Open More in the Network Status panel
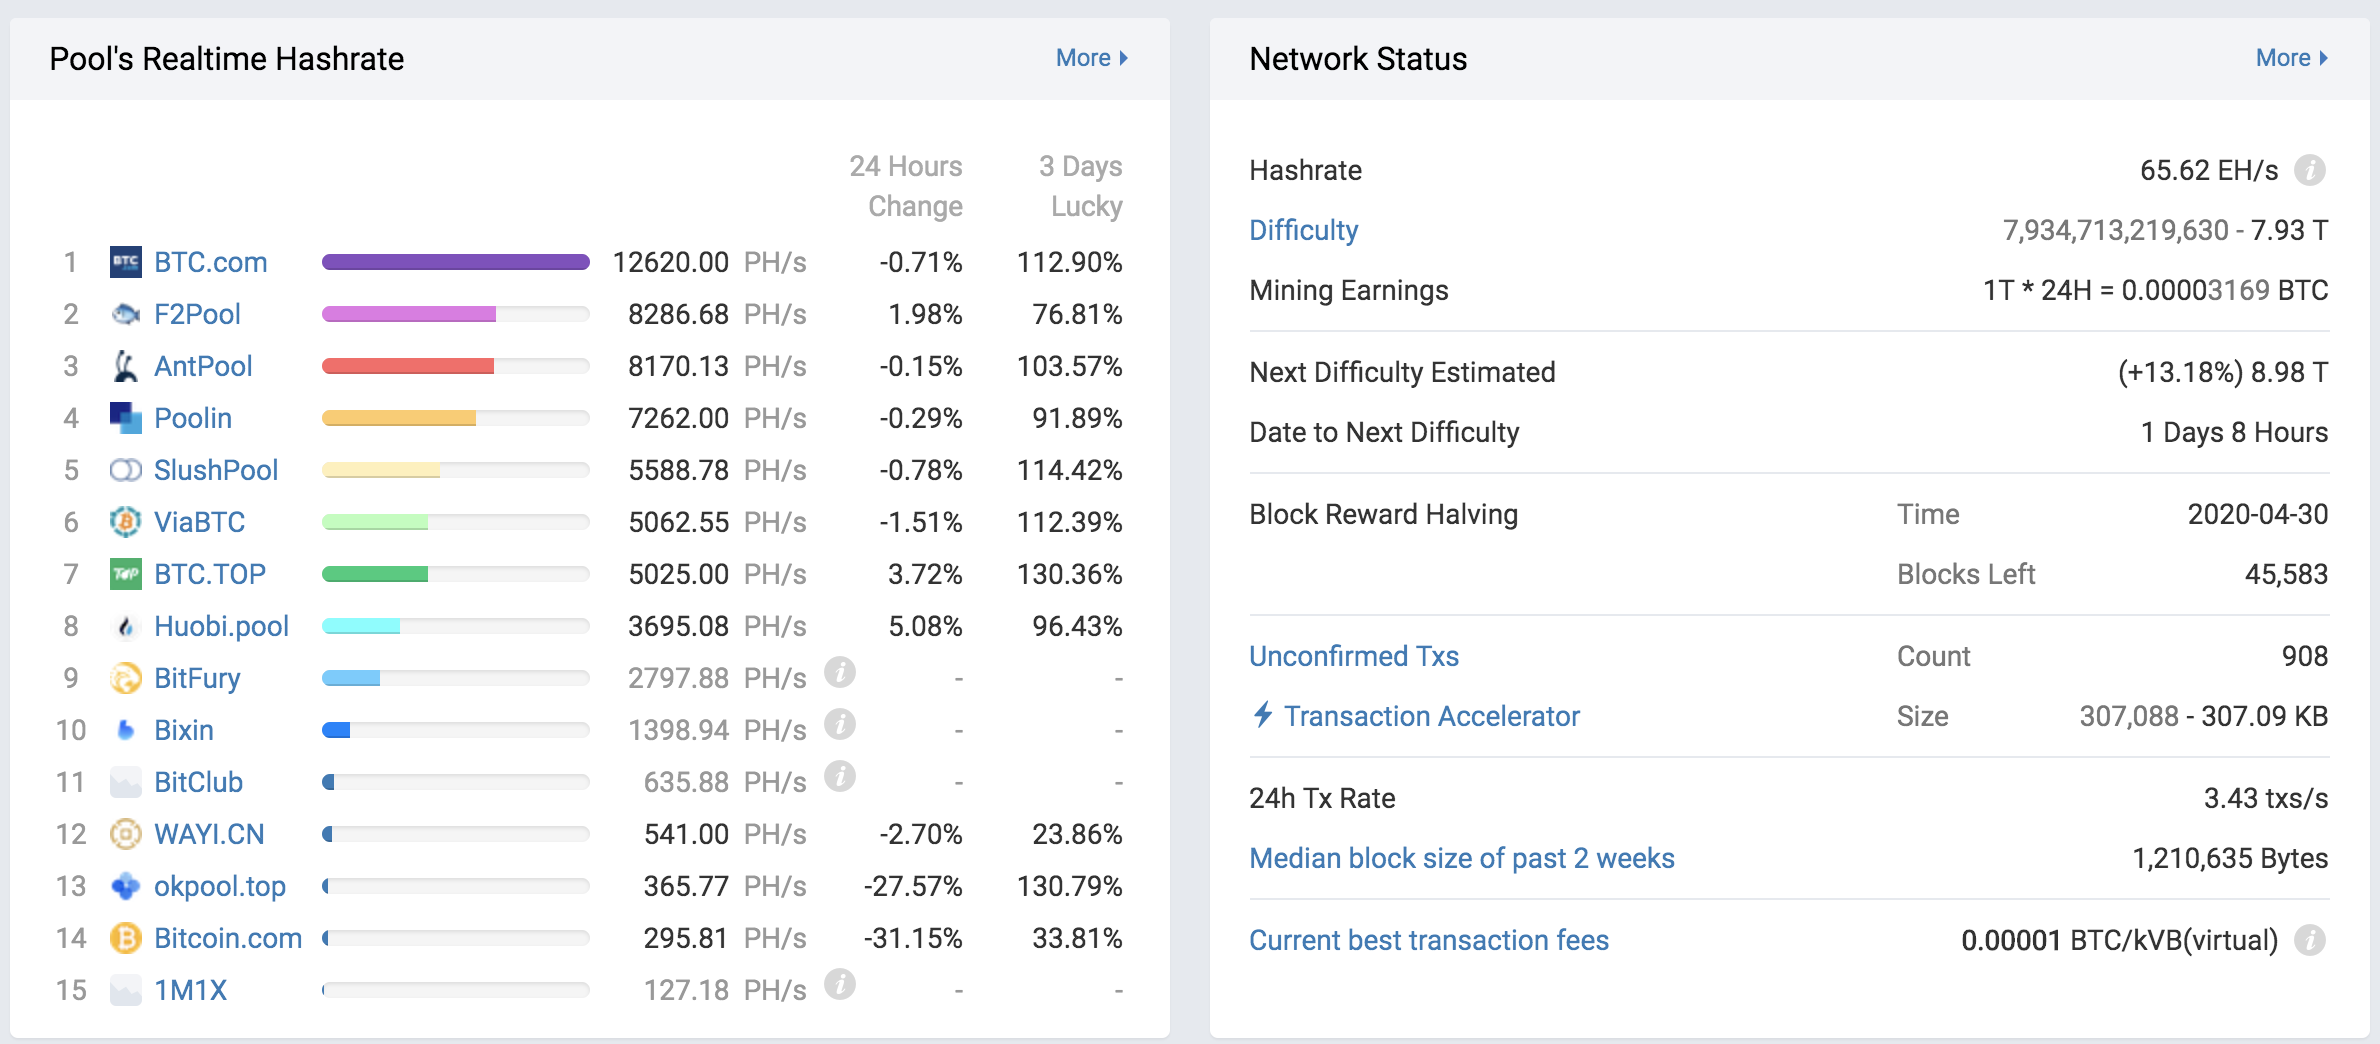Viewport: 2380px width, 1044px height. pyautogui.click(x=2292, y=58)
